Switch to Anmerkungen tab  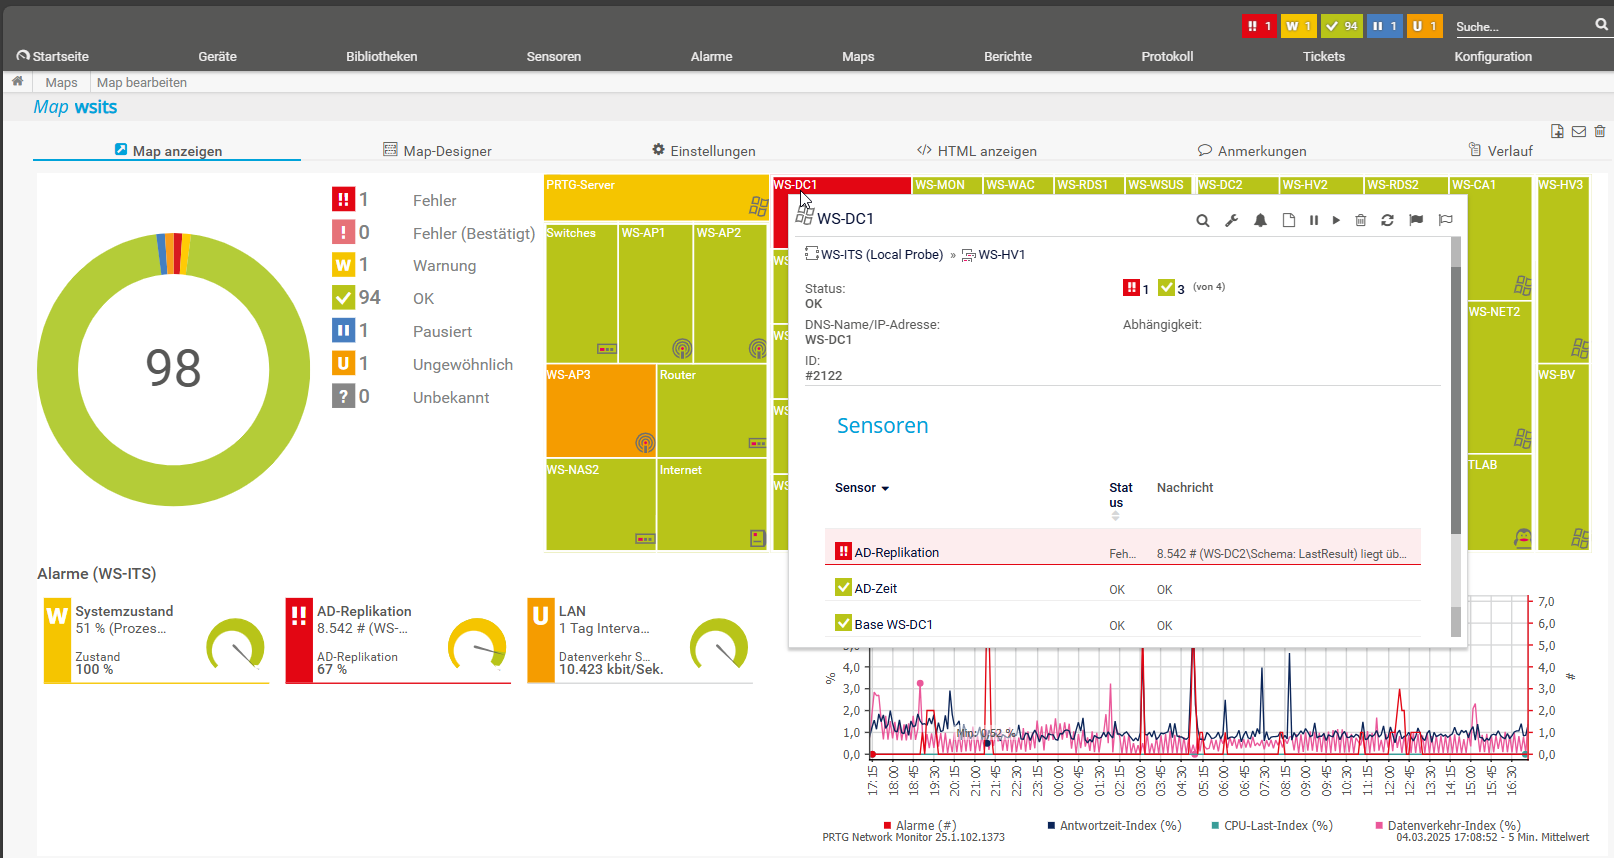[1252, 150]
